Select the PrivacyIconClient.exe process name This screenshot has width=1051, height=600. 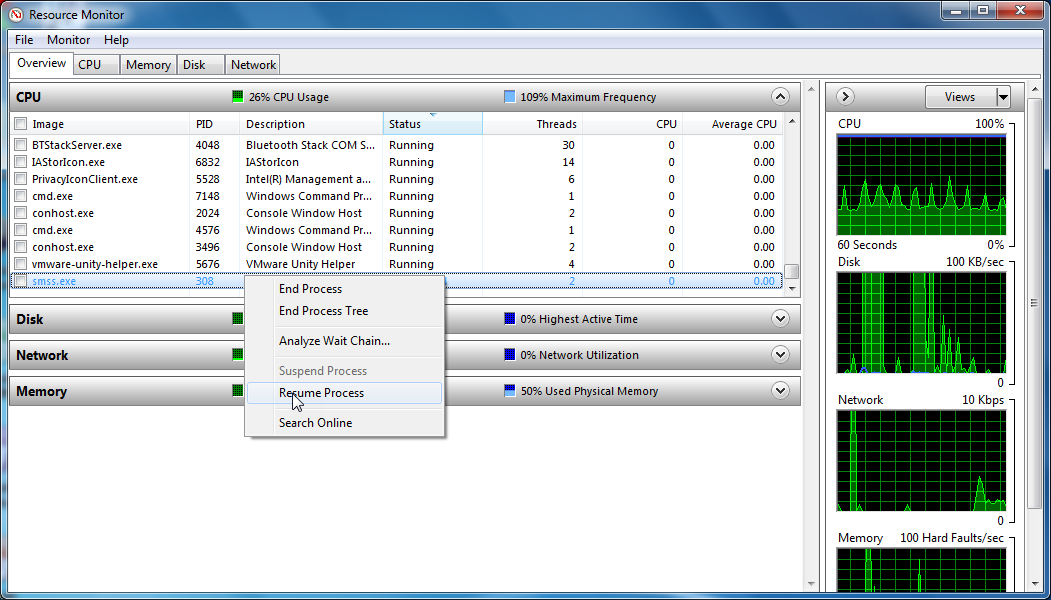click(x=85, y=179)
